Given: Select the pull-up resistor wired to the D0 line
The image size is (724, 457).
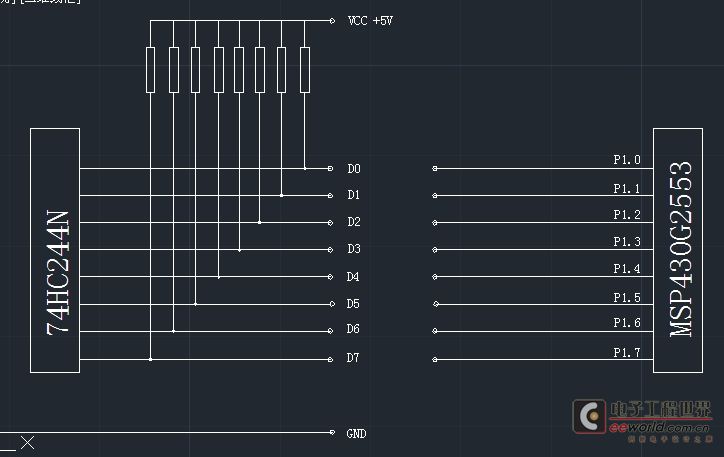Looking at the screenshot, I should point(305,70).
